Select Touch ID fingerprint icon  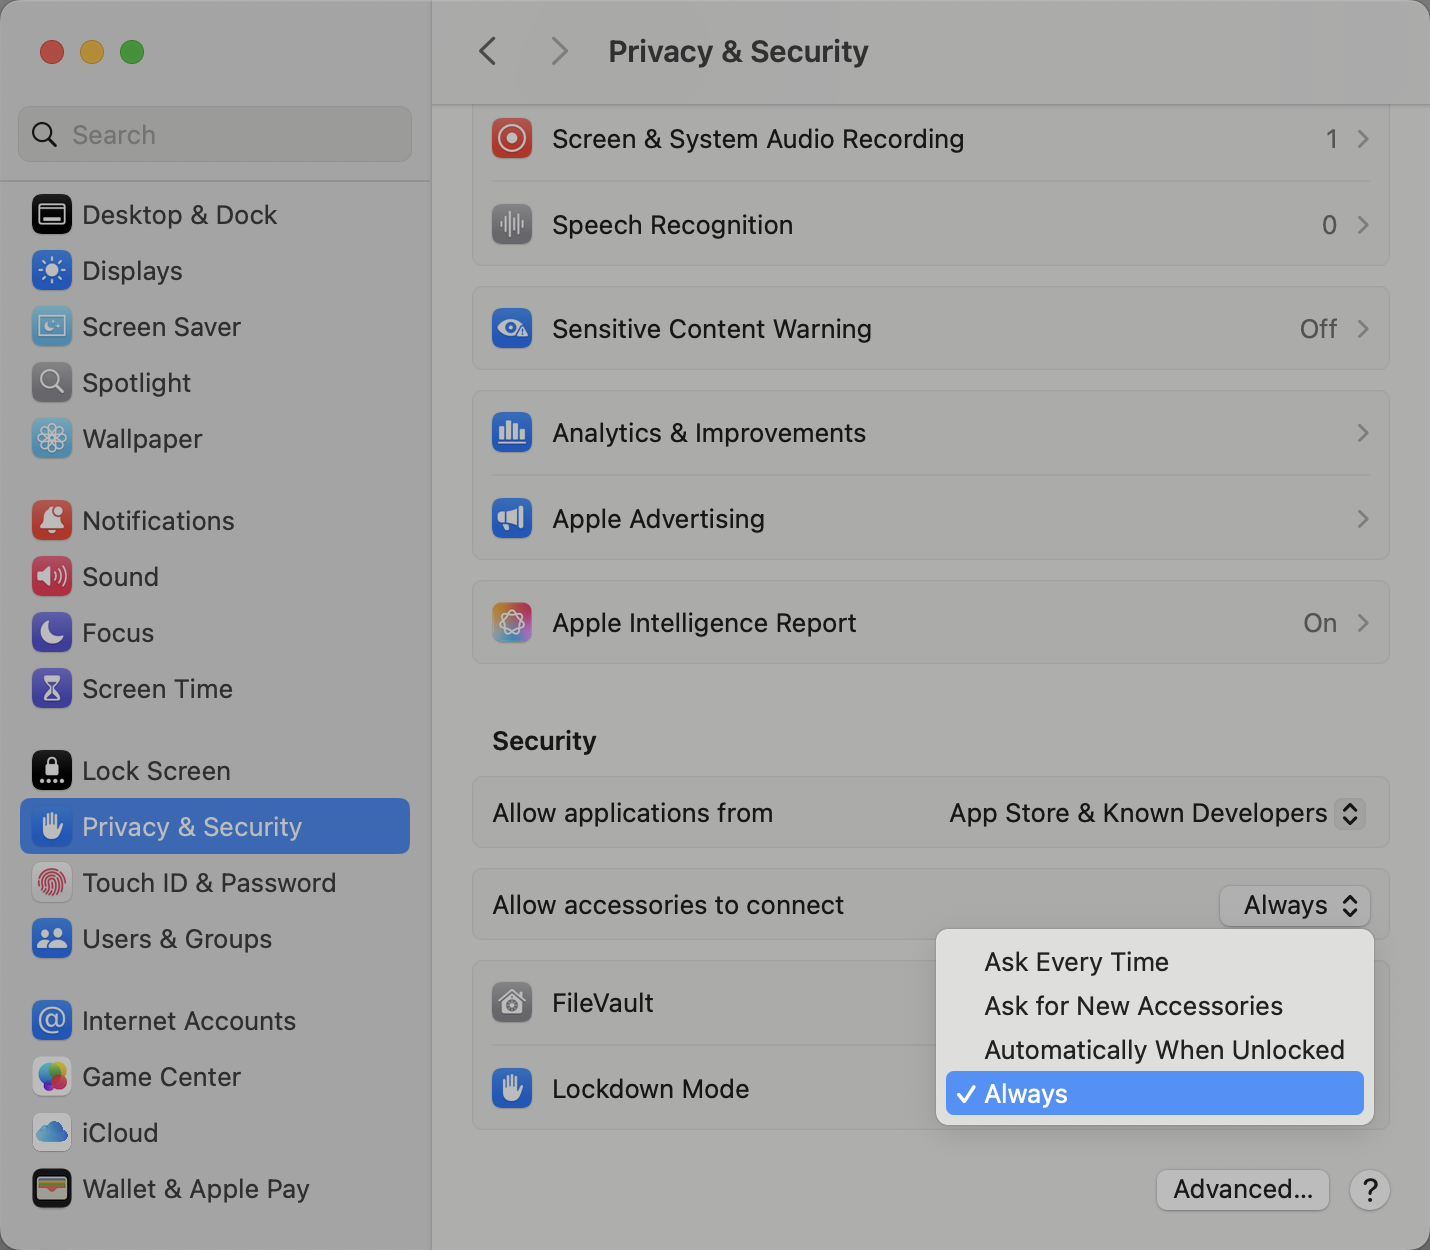[52, 883]
